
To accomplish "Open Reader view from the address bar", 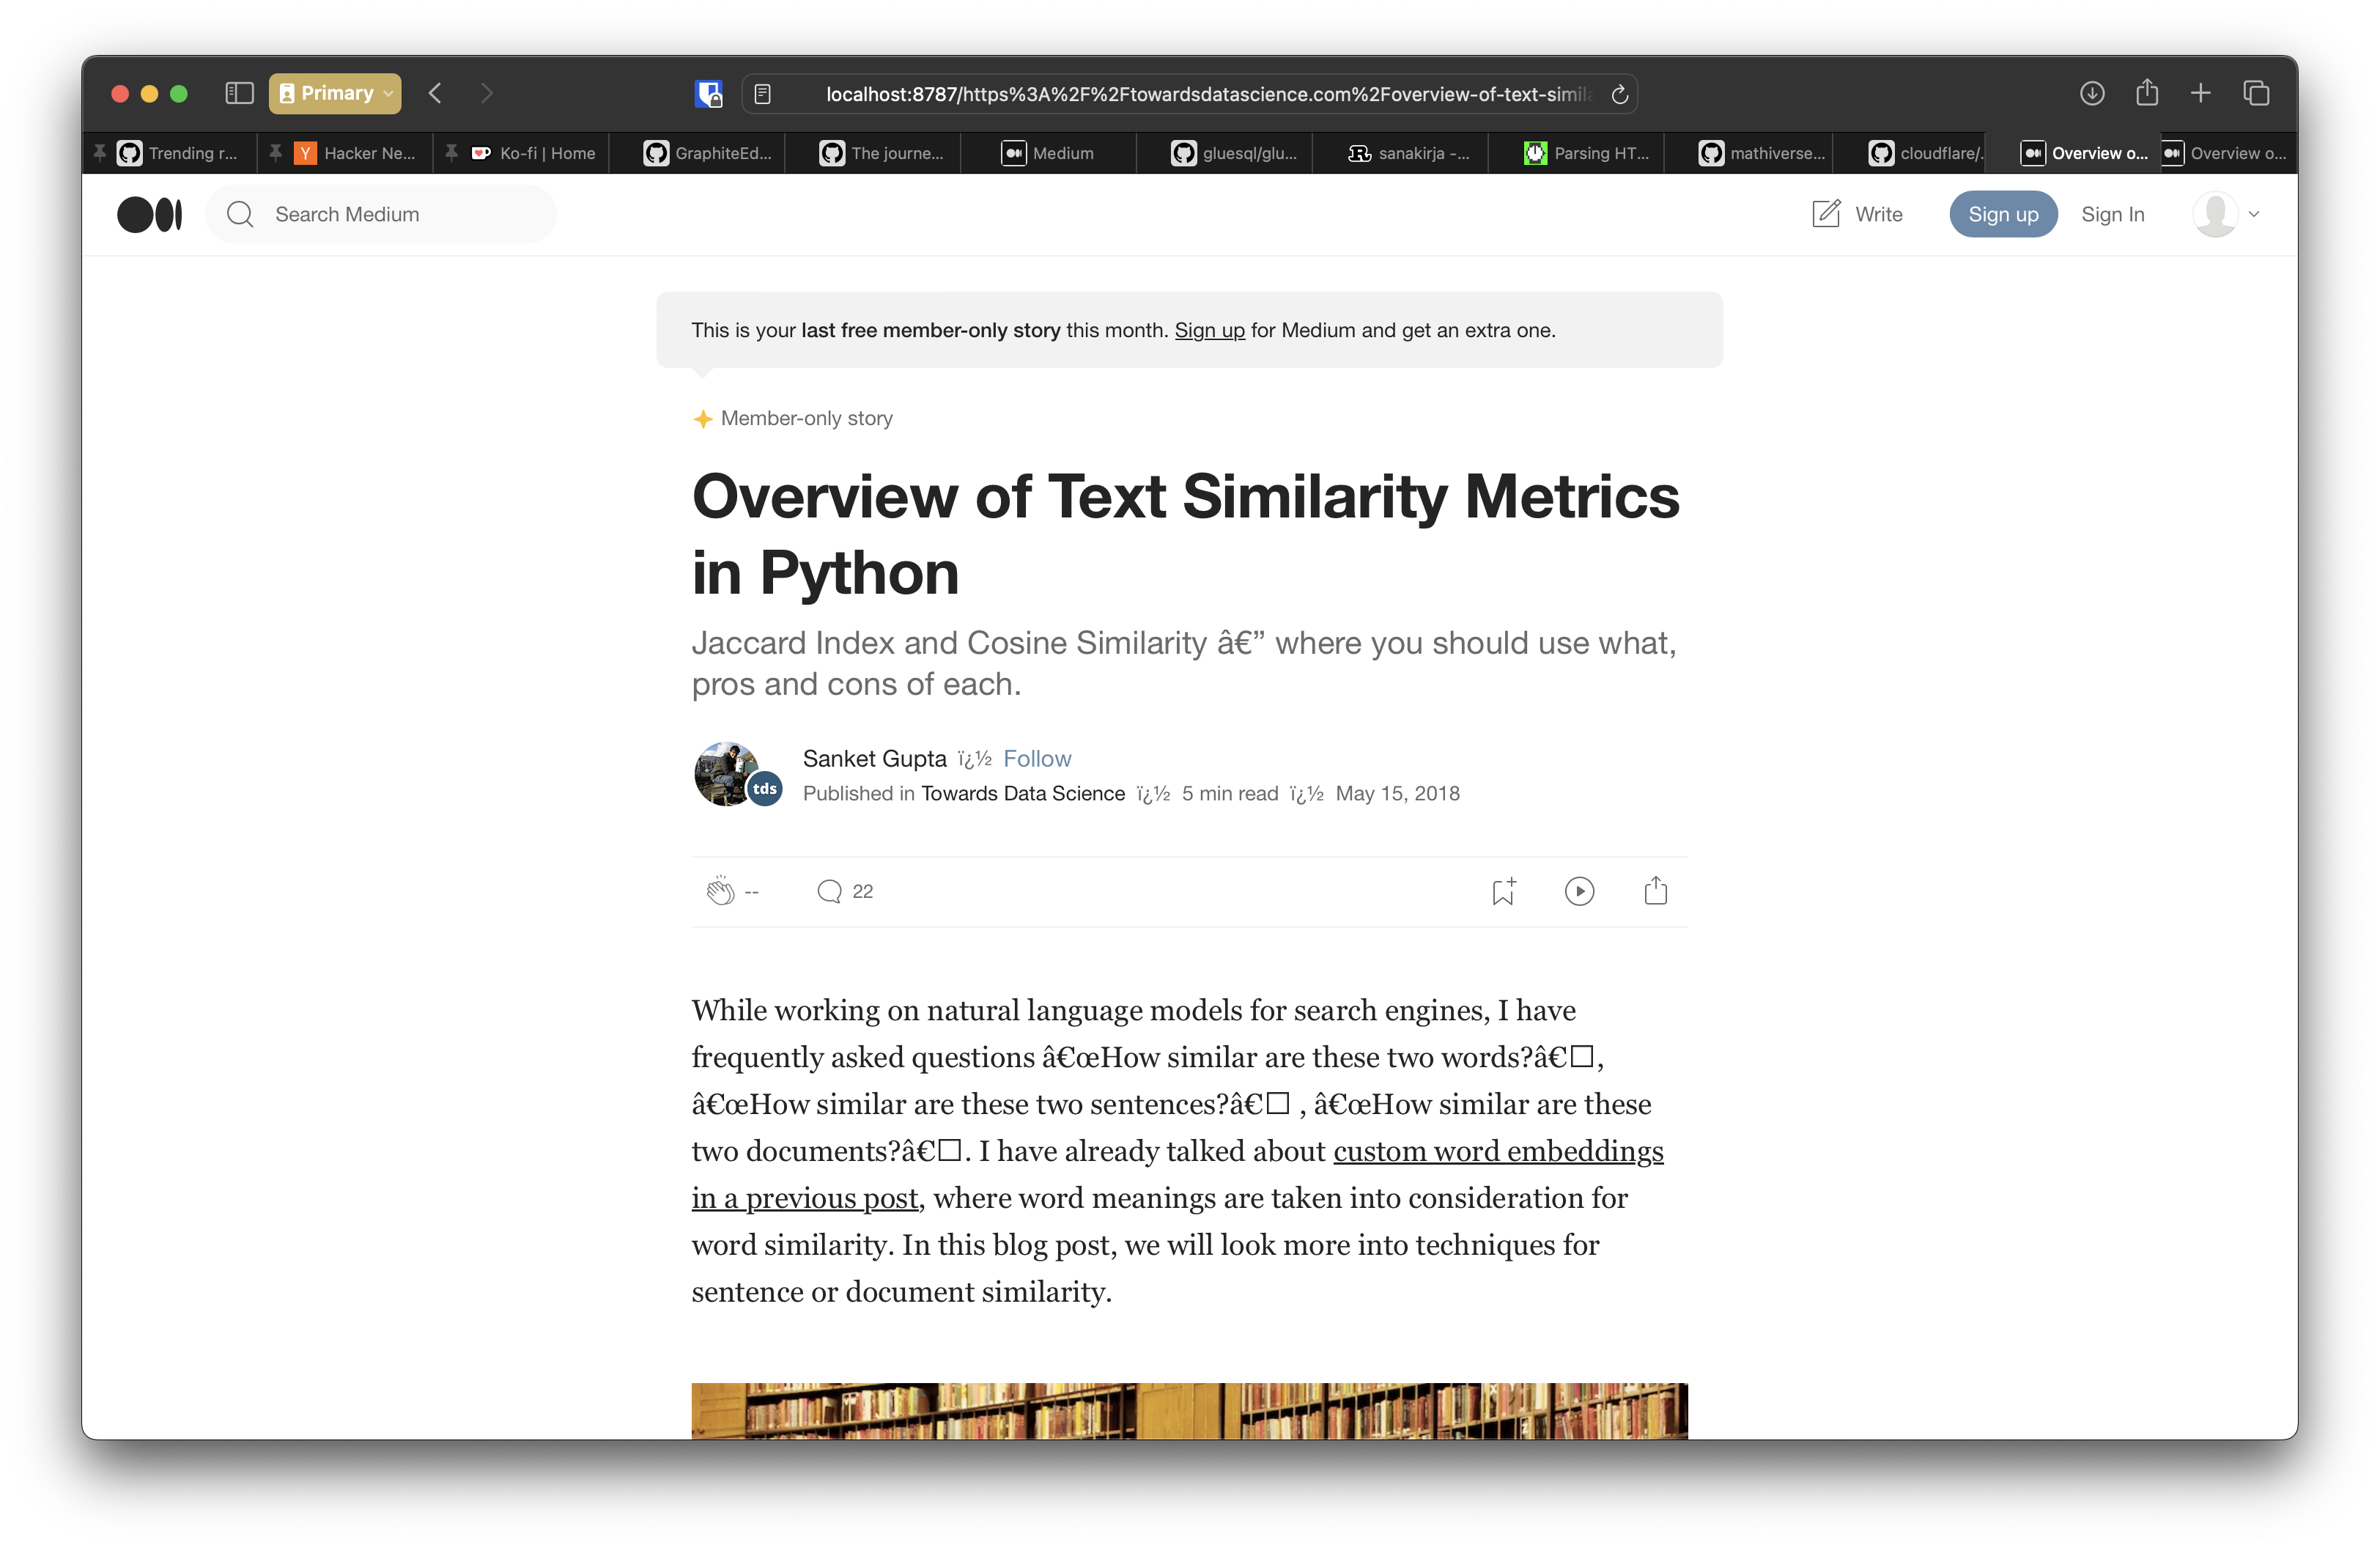I will coord(763,93).
